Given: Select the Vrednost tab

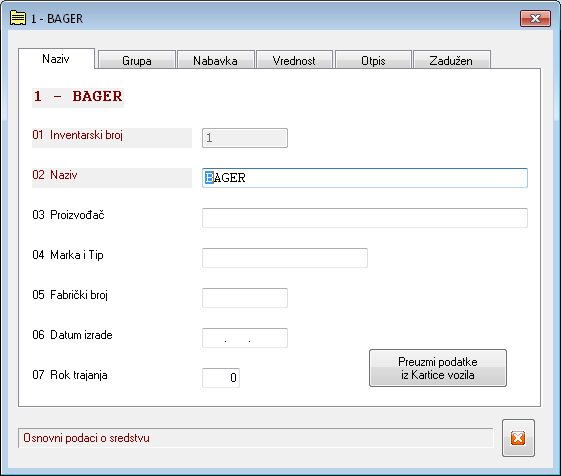Looking at the screenshot, I should coord(294,60).
